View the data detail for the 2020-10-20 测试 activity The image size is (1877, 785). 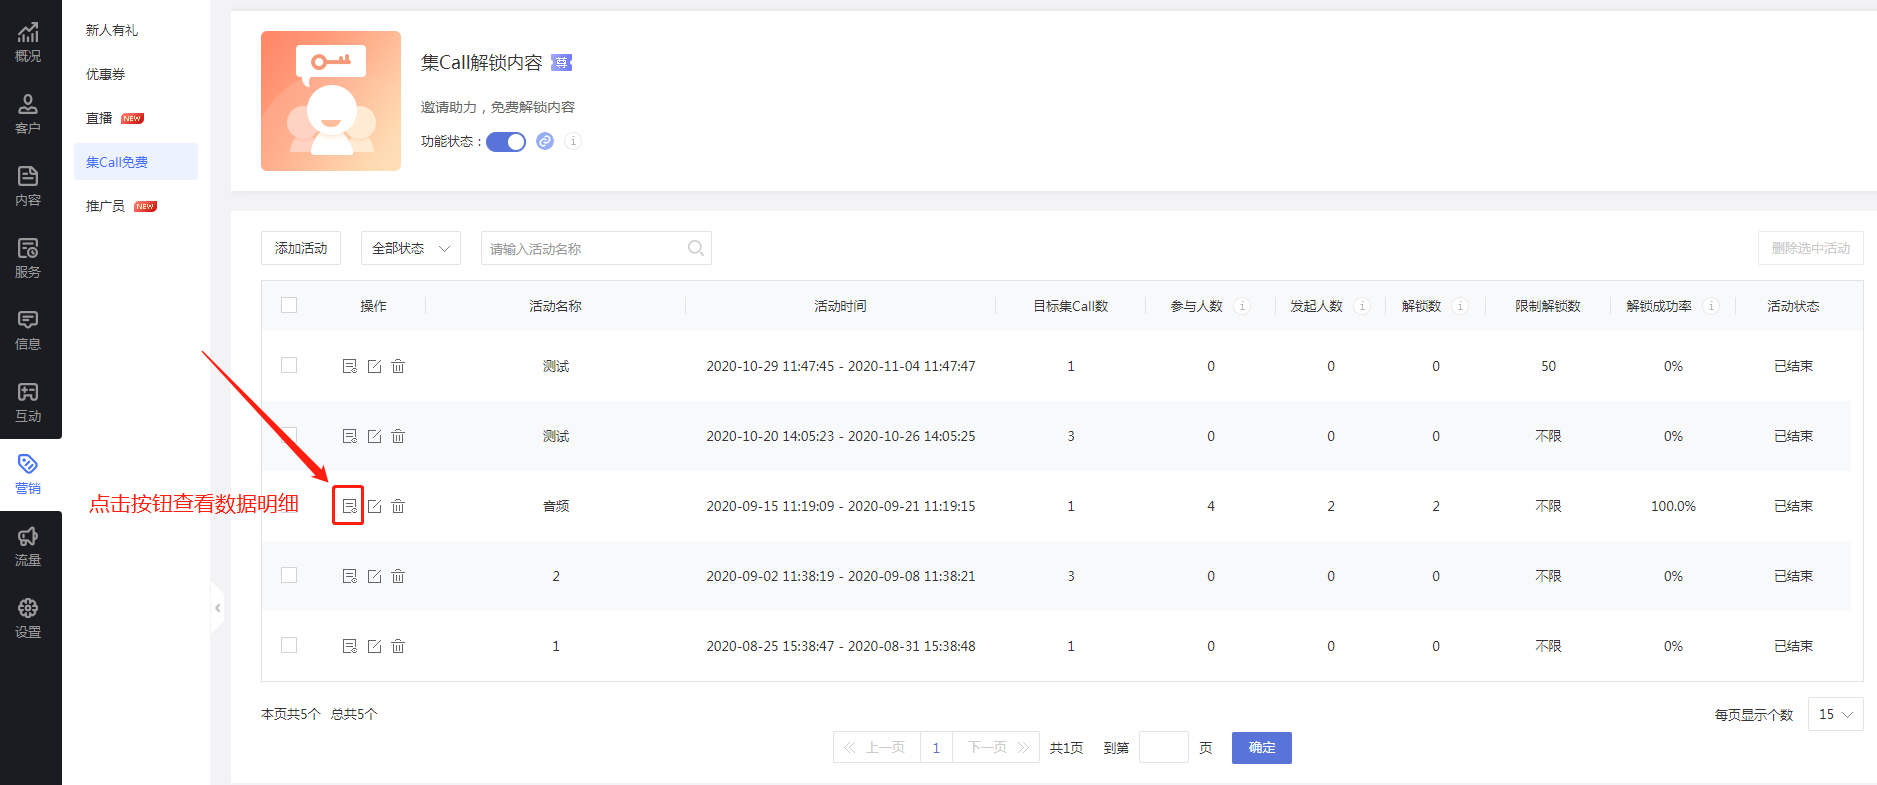350,436
